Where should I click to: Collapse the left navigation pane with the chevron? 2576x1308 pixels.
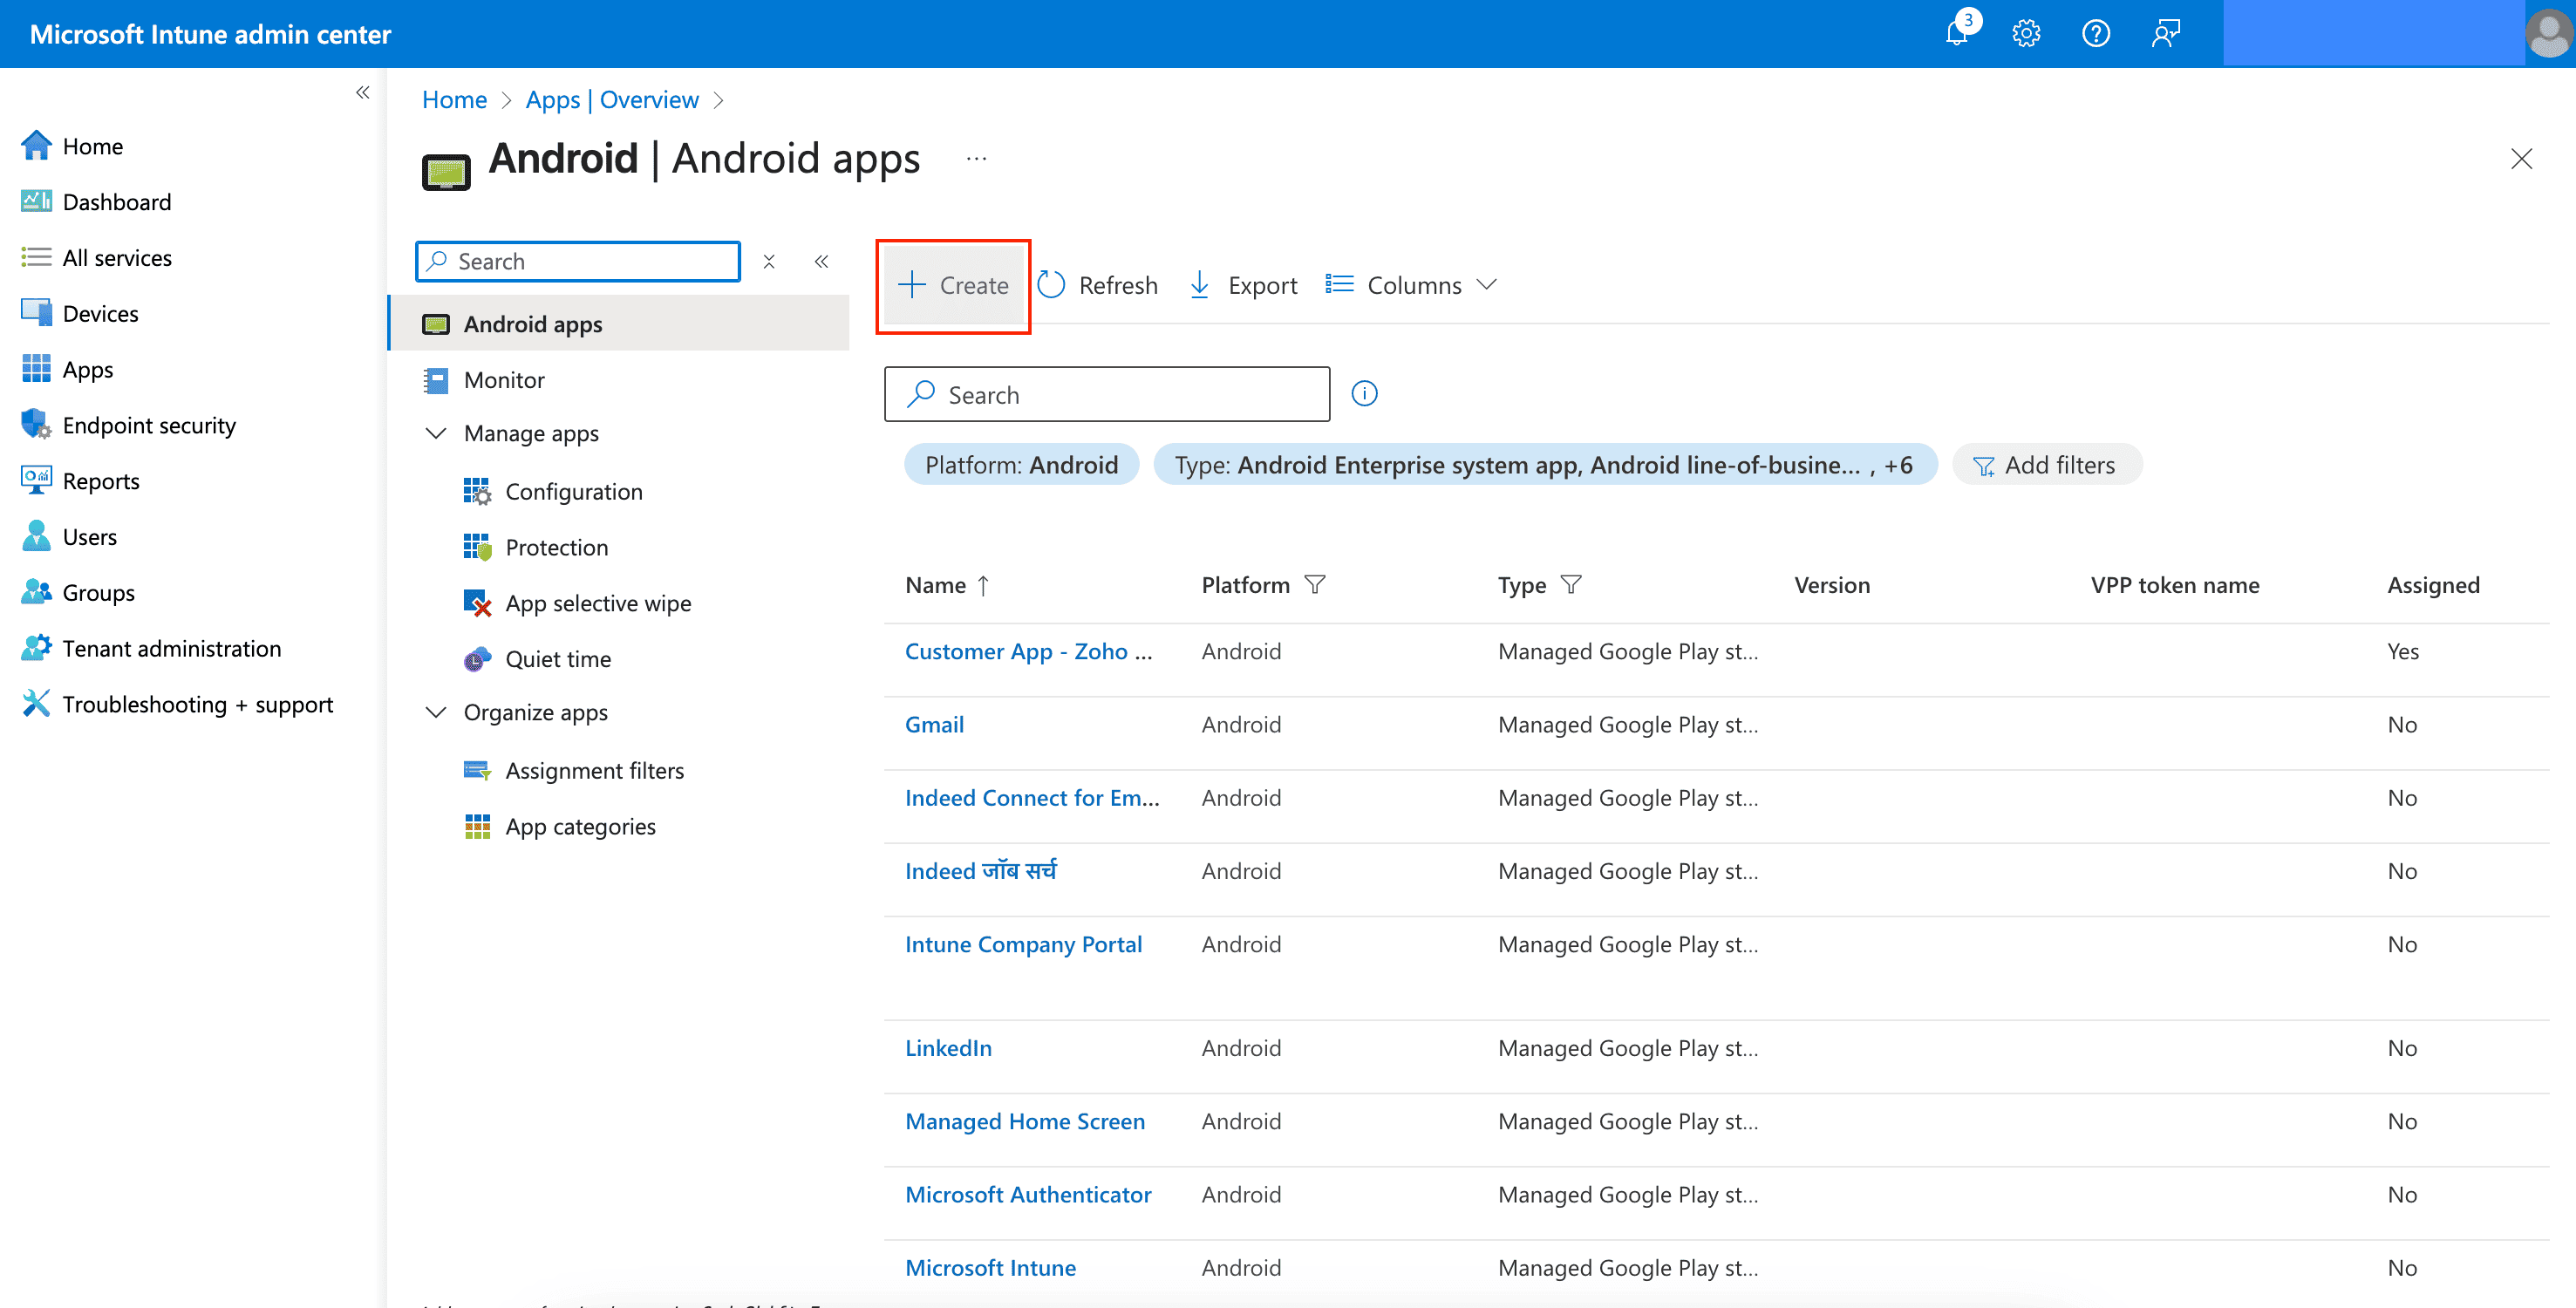click(362, 92)
